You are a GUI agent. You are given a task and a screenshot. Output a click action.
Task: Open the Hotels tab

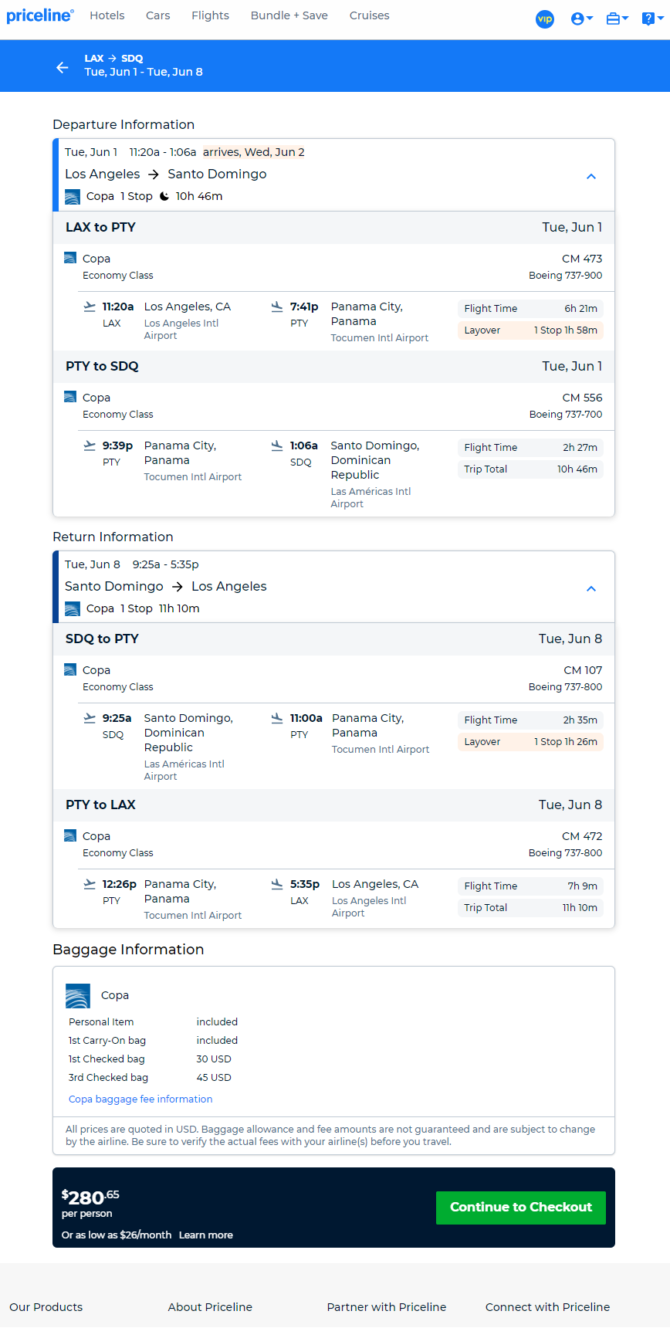[107, 16]
